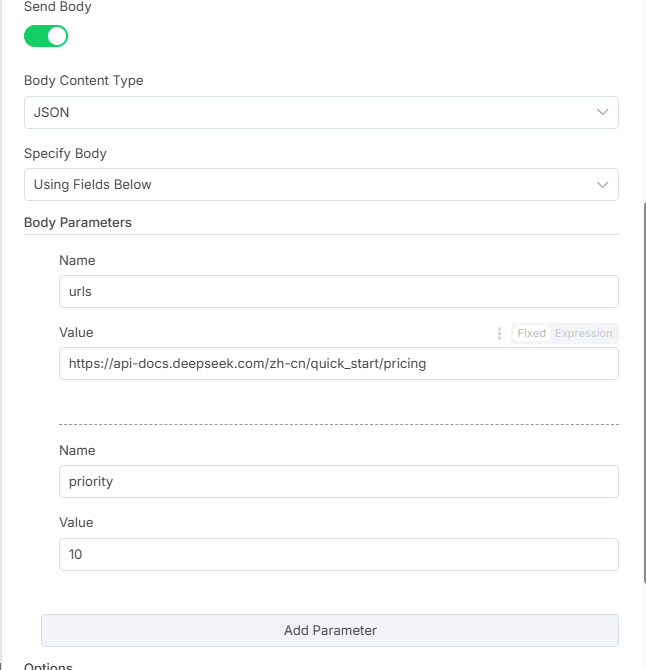Click the Body Parameters section heading
The height and width of the screenshot is (670, 646).
click(78, 222)
